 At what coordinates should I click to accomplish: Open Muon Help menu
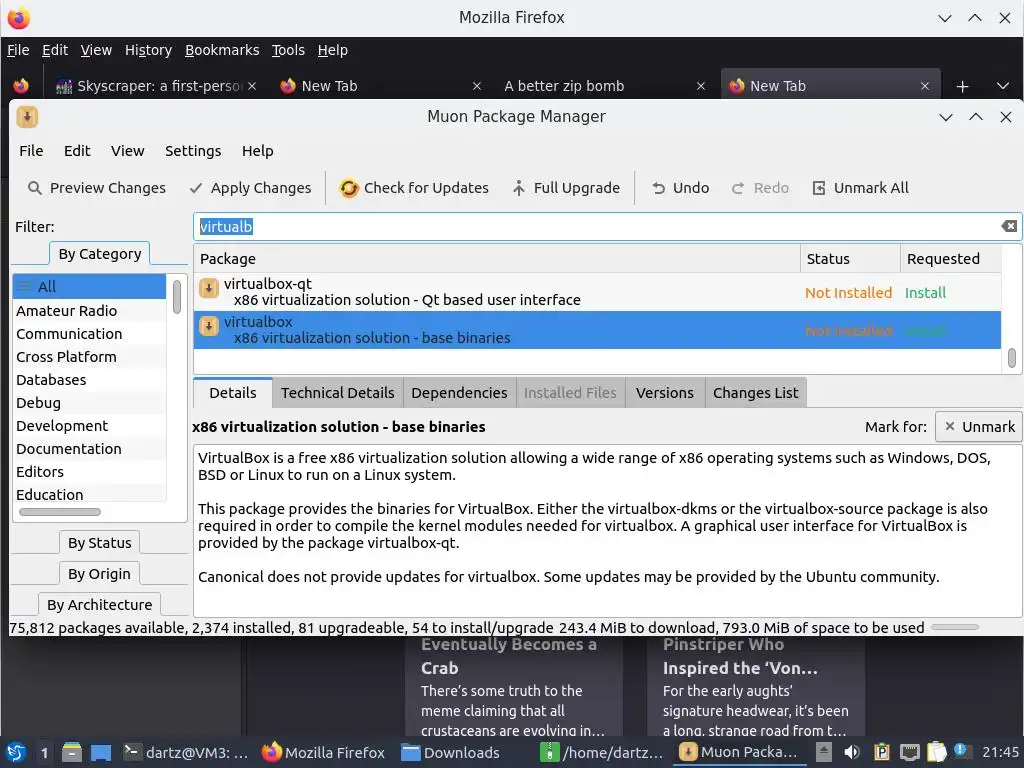pos(257,151)
